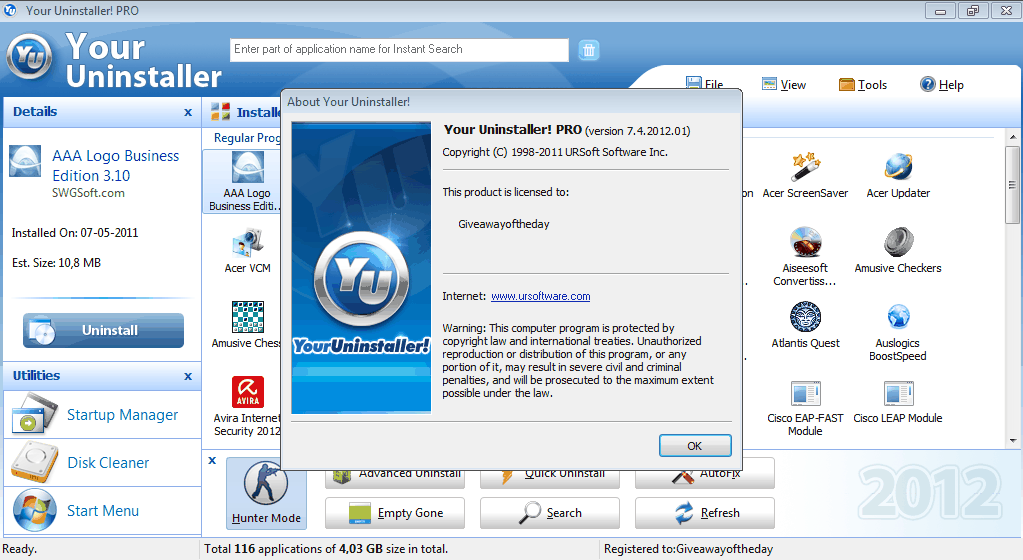Click the Instant Search input field
This screenshot has height=560, width=1023.
point(399,50)
